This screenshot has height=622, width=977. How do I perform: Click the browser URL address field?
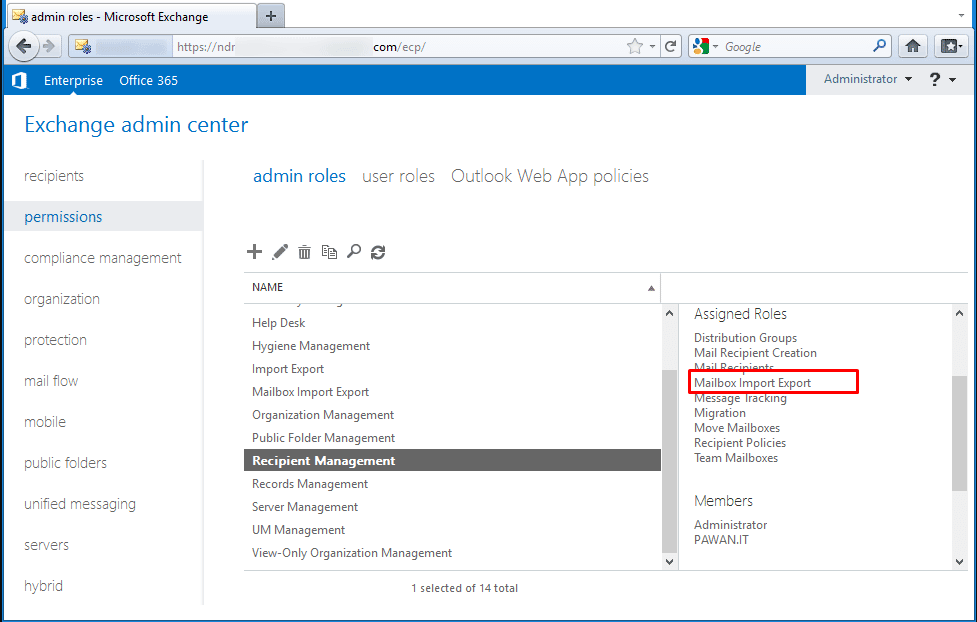(399, 46)
